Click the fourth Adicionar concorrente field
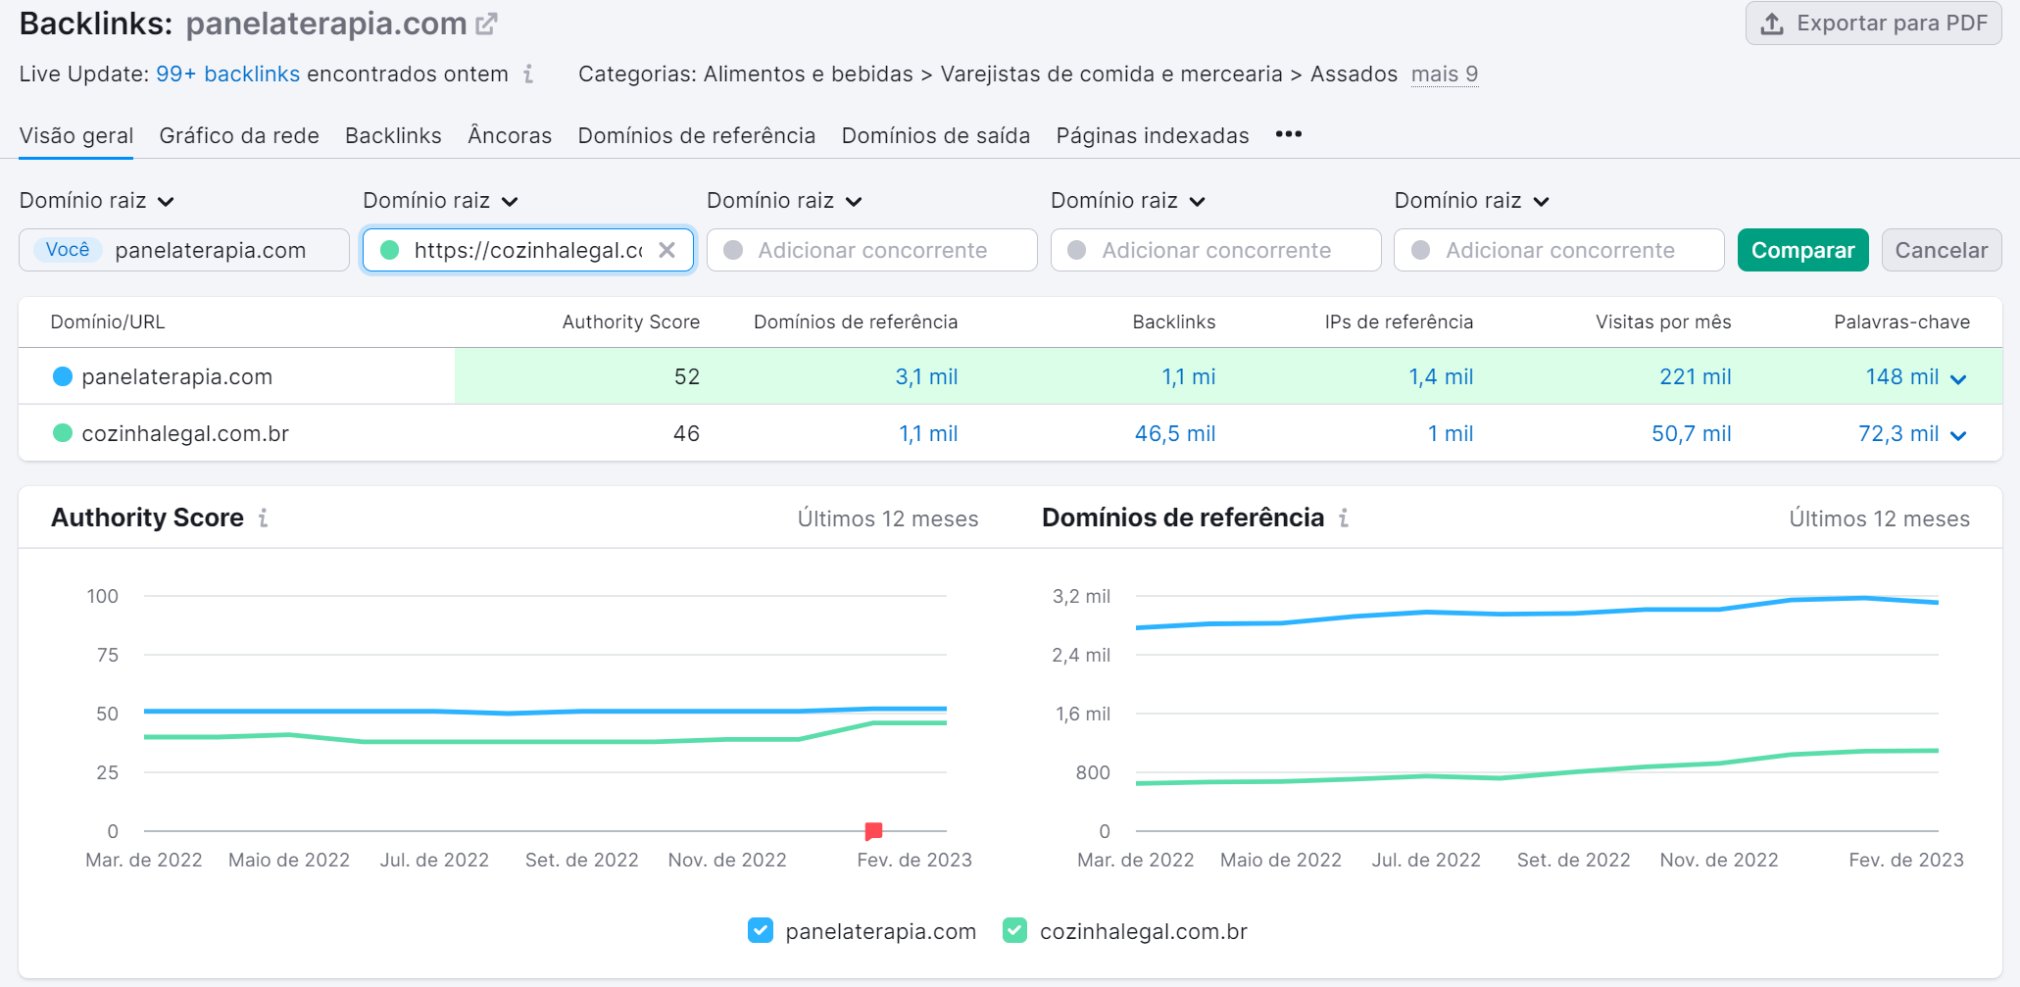Viewport: 2020px width, 987px height. (x=1216, y=250)
